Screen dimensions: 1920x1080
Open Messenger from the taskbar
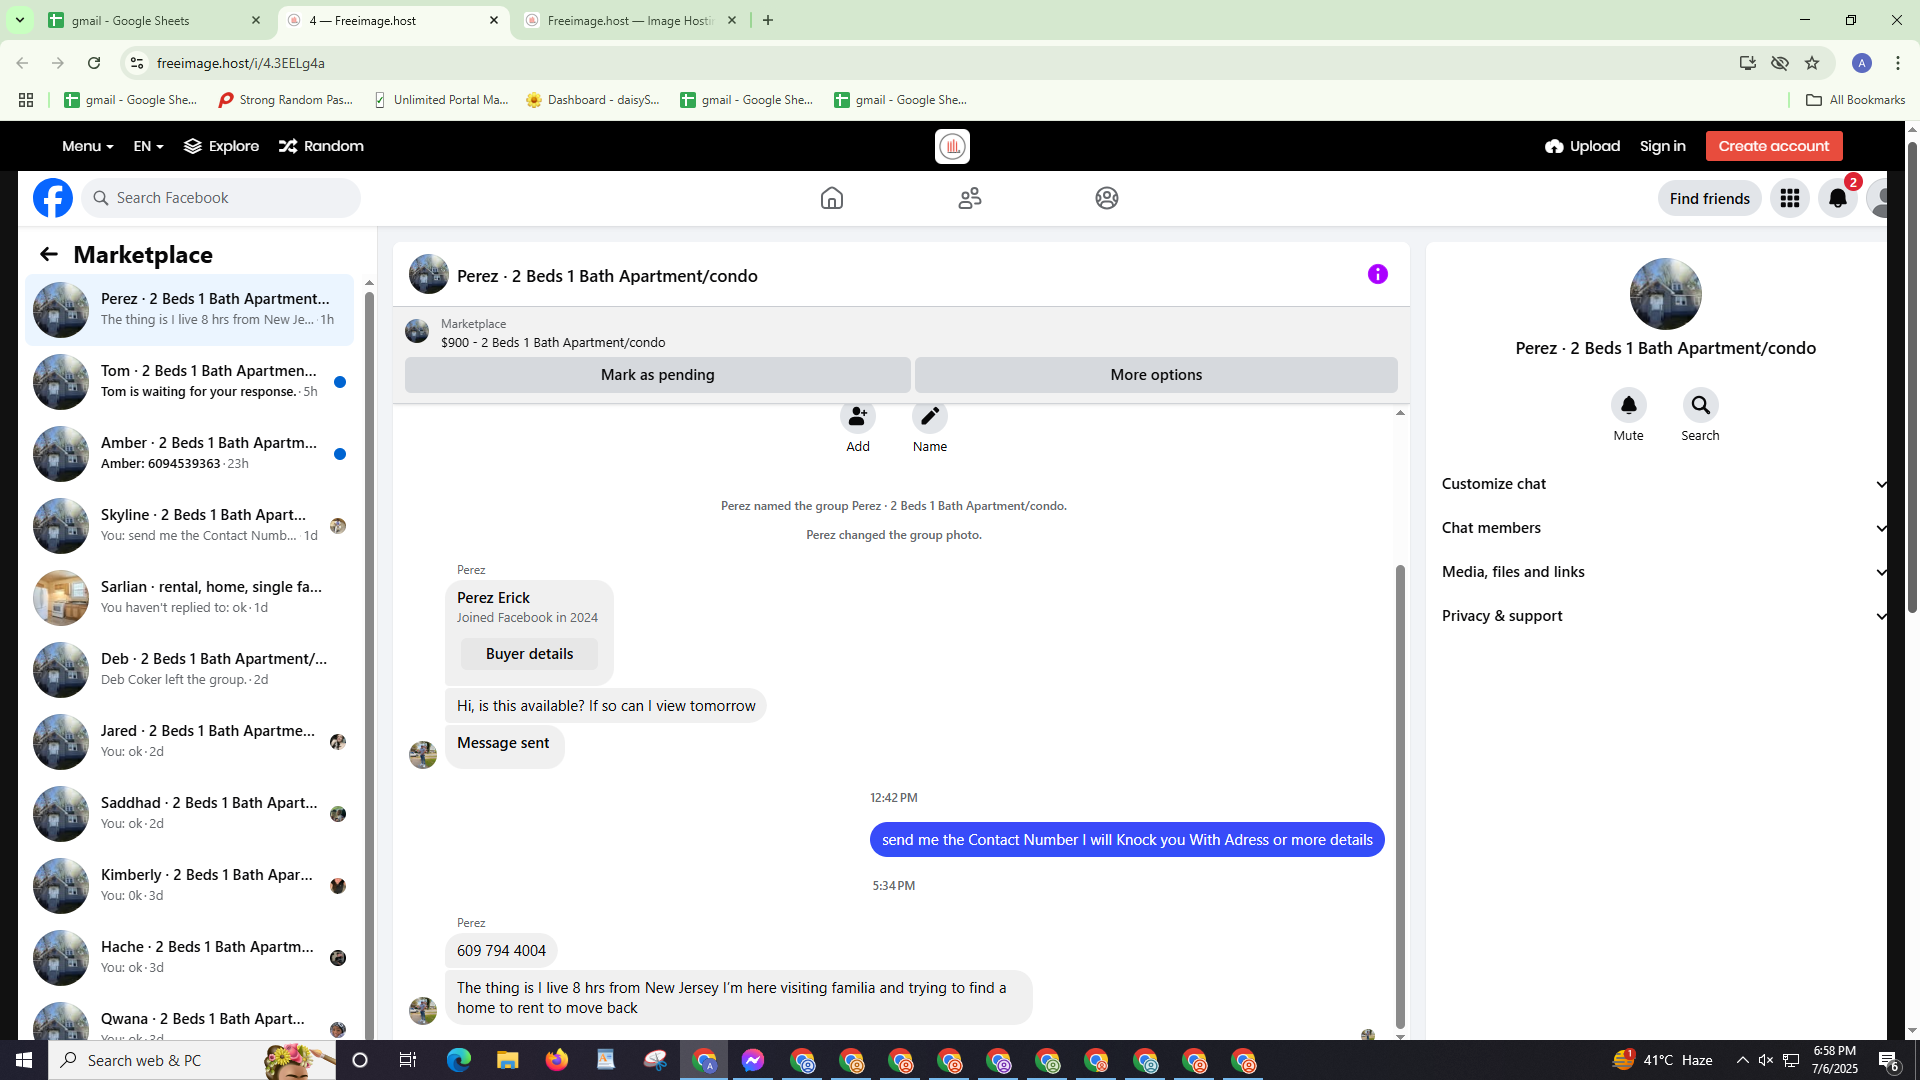tap(753, 1060)
